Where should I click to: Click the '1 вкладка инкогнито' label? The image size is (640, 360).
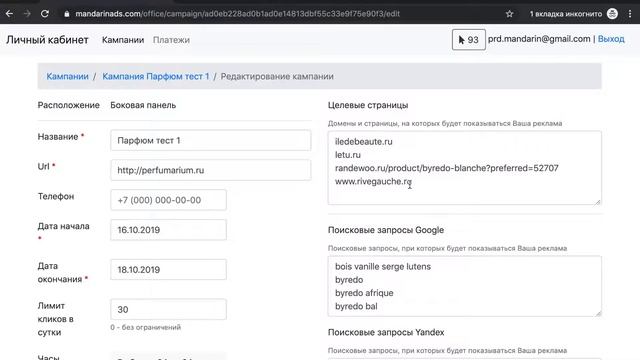click(566, 14)
